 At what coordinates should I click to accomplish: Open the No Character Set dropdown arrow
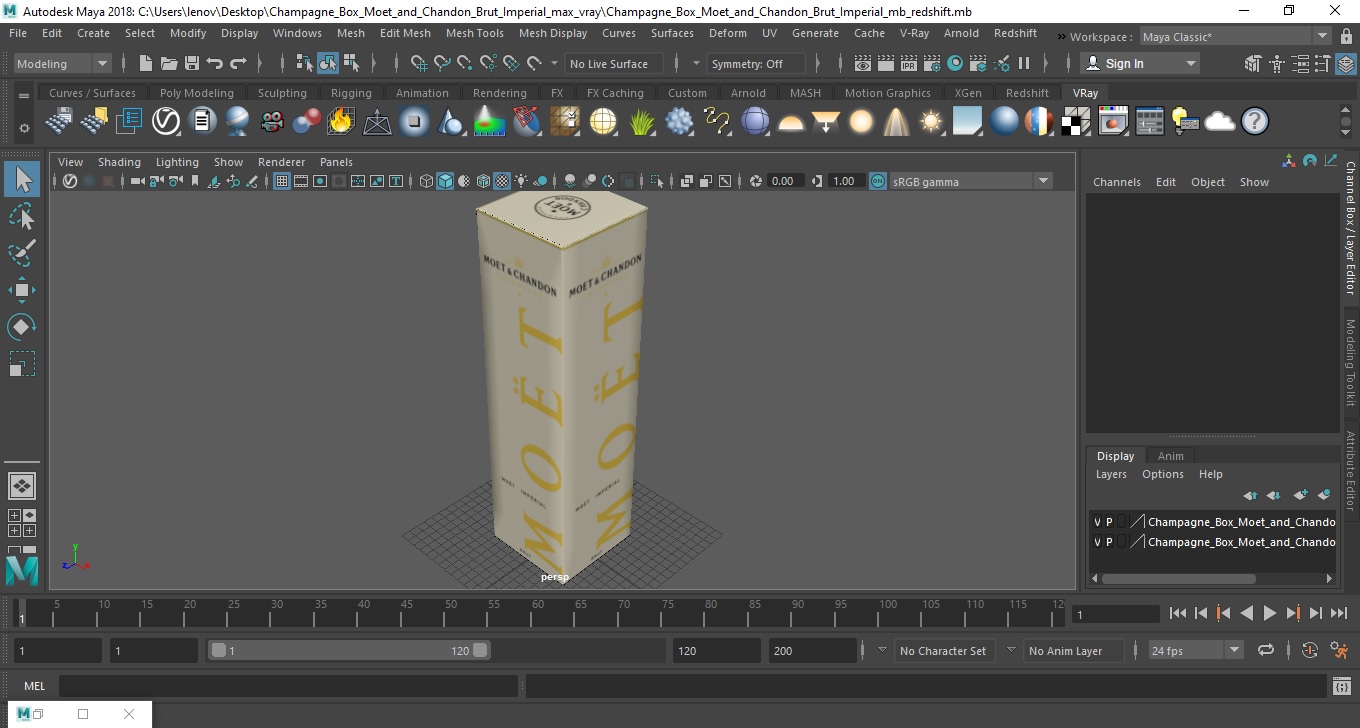point(882,650)
